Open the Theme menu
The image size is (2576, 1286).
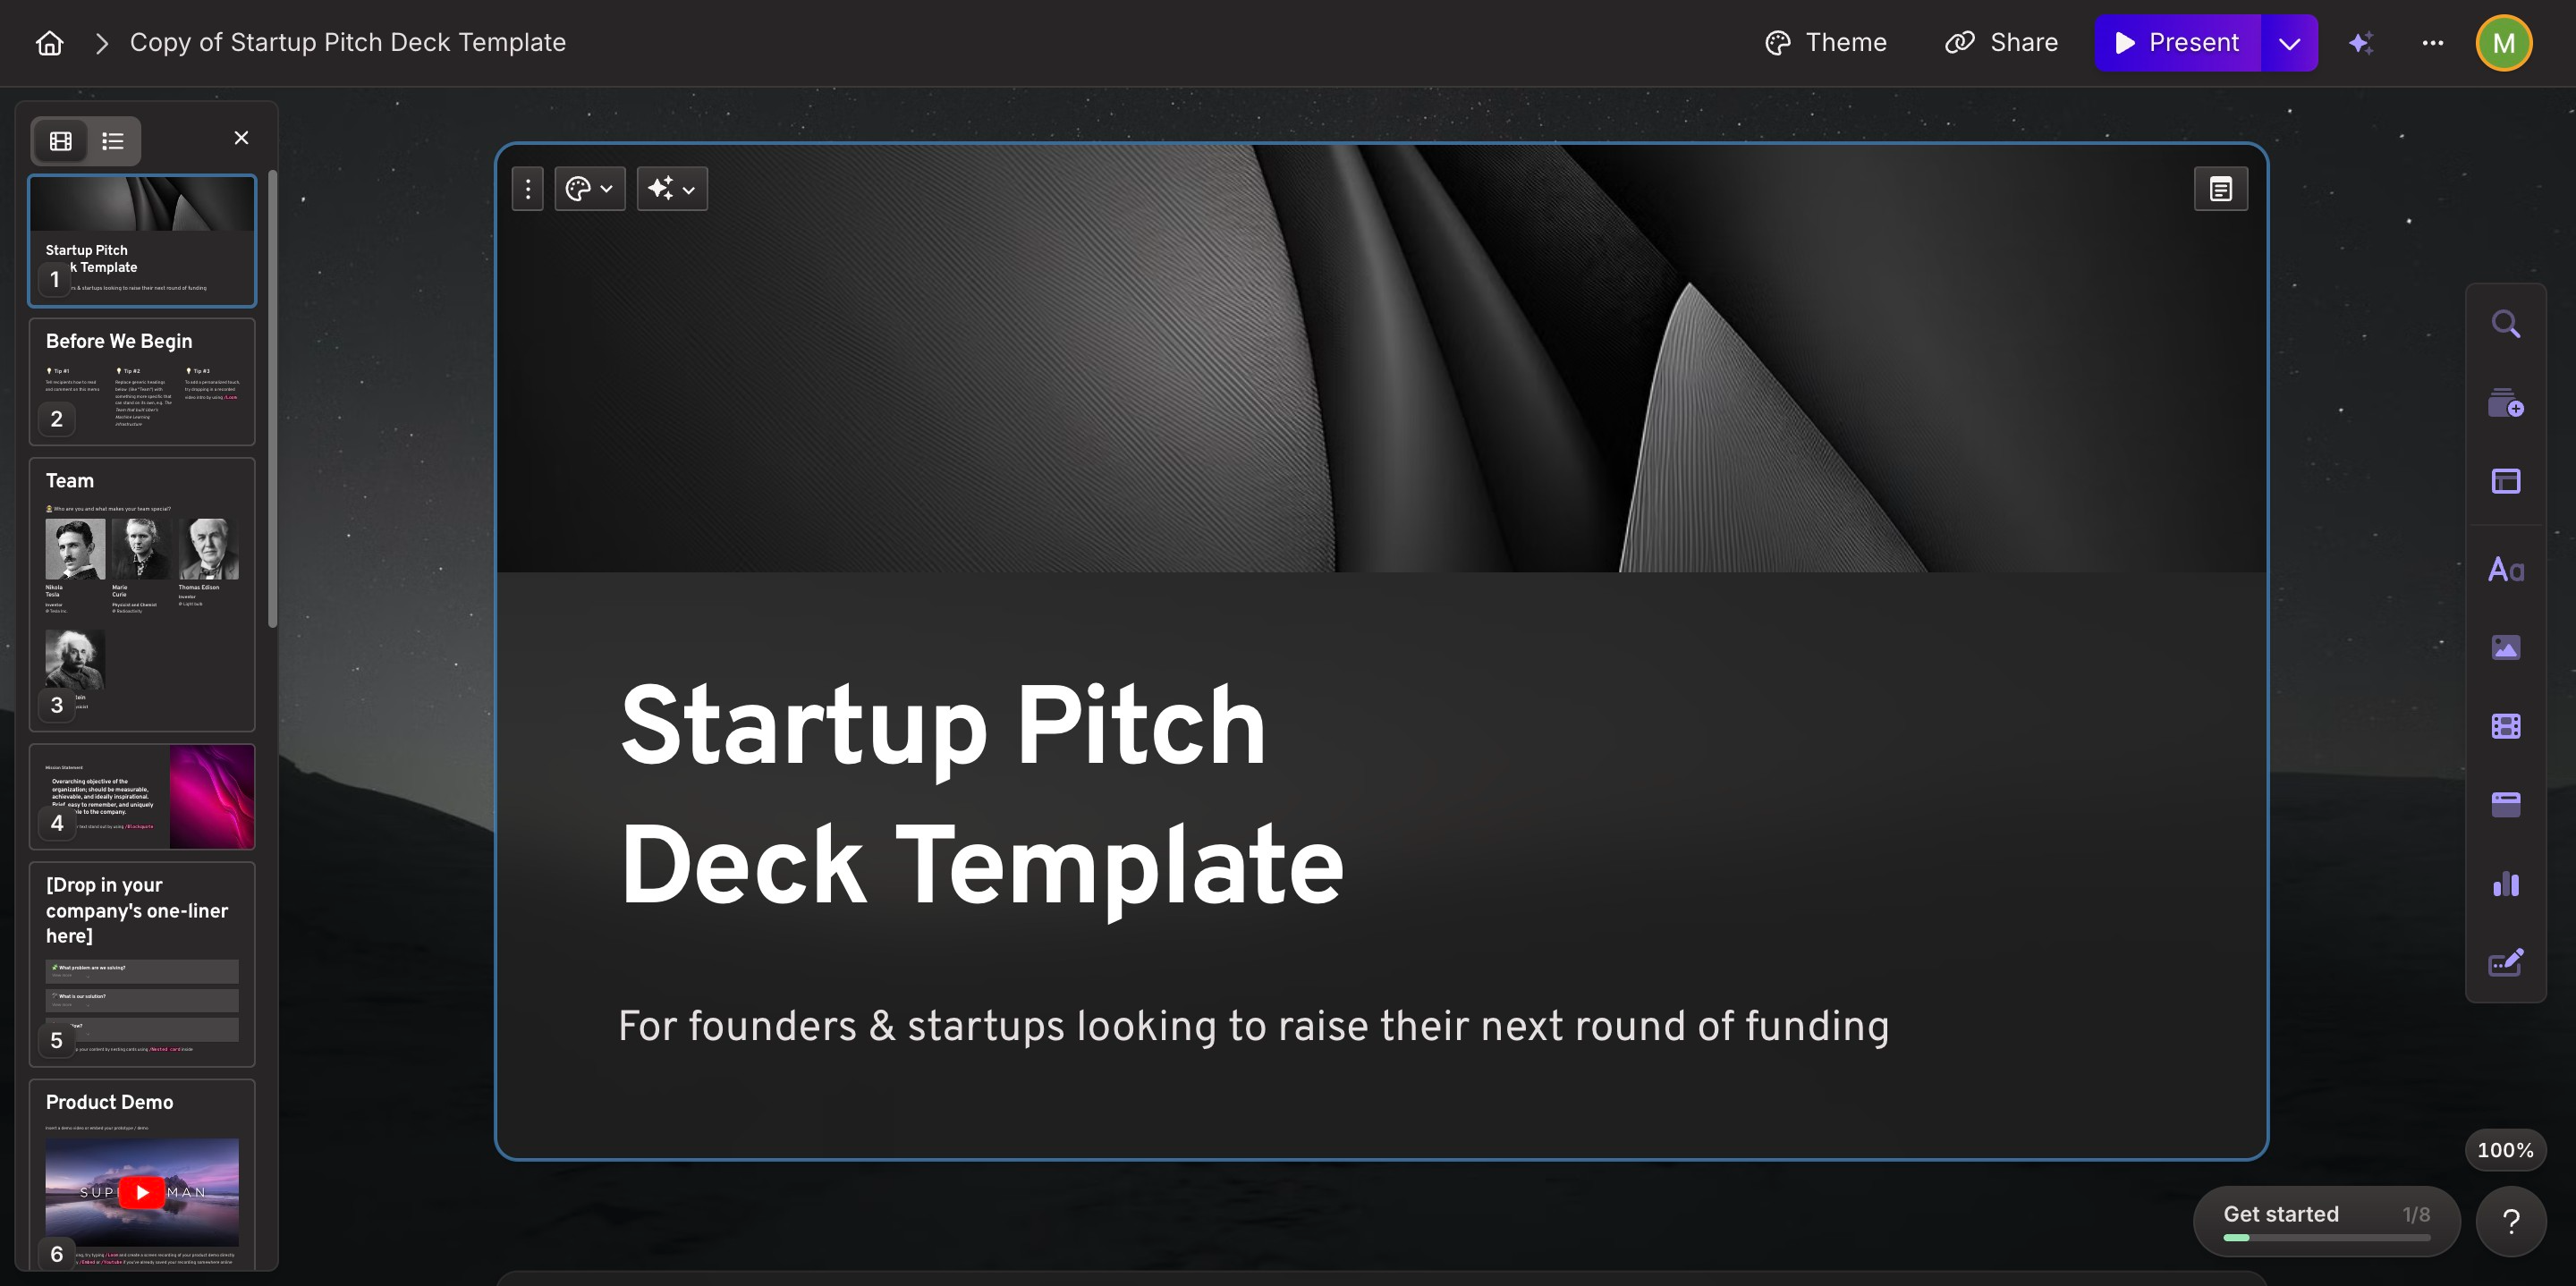point(1826,43)
